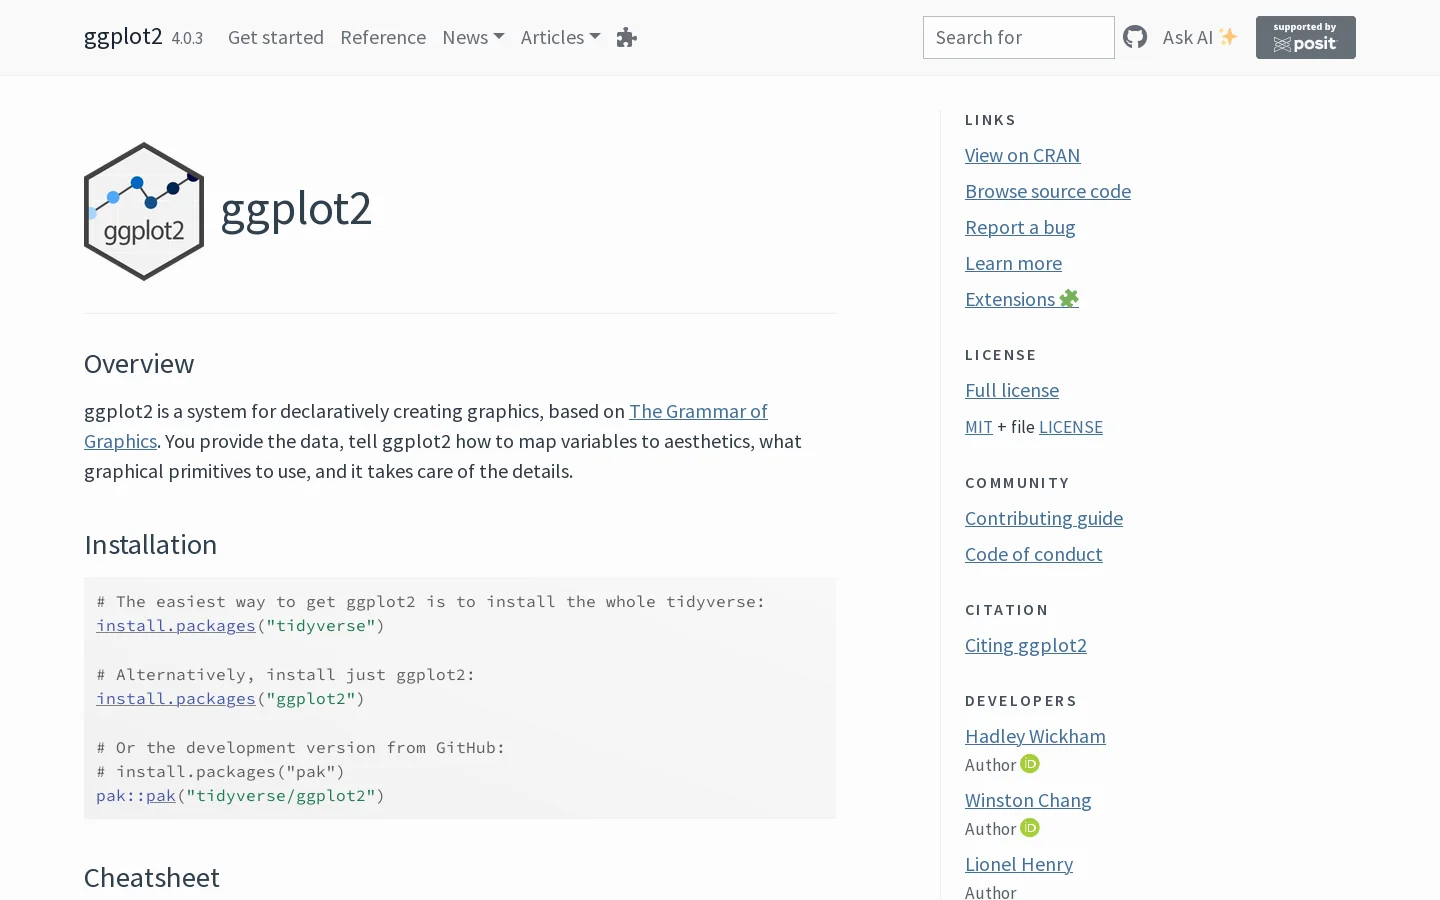Viewport: 1440px width, 900px height.
Task: Open the Reference page
Action: click(x=383, y=37)
